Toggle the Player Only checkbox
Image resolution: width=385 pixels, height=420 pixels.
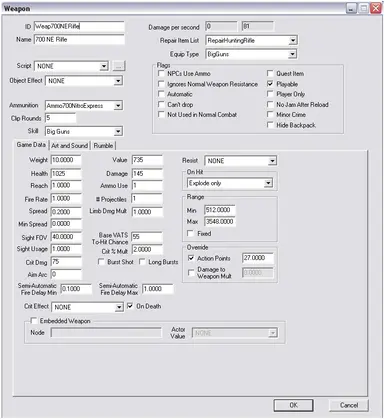(x=270, y=94)
